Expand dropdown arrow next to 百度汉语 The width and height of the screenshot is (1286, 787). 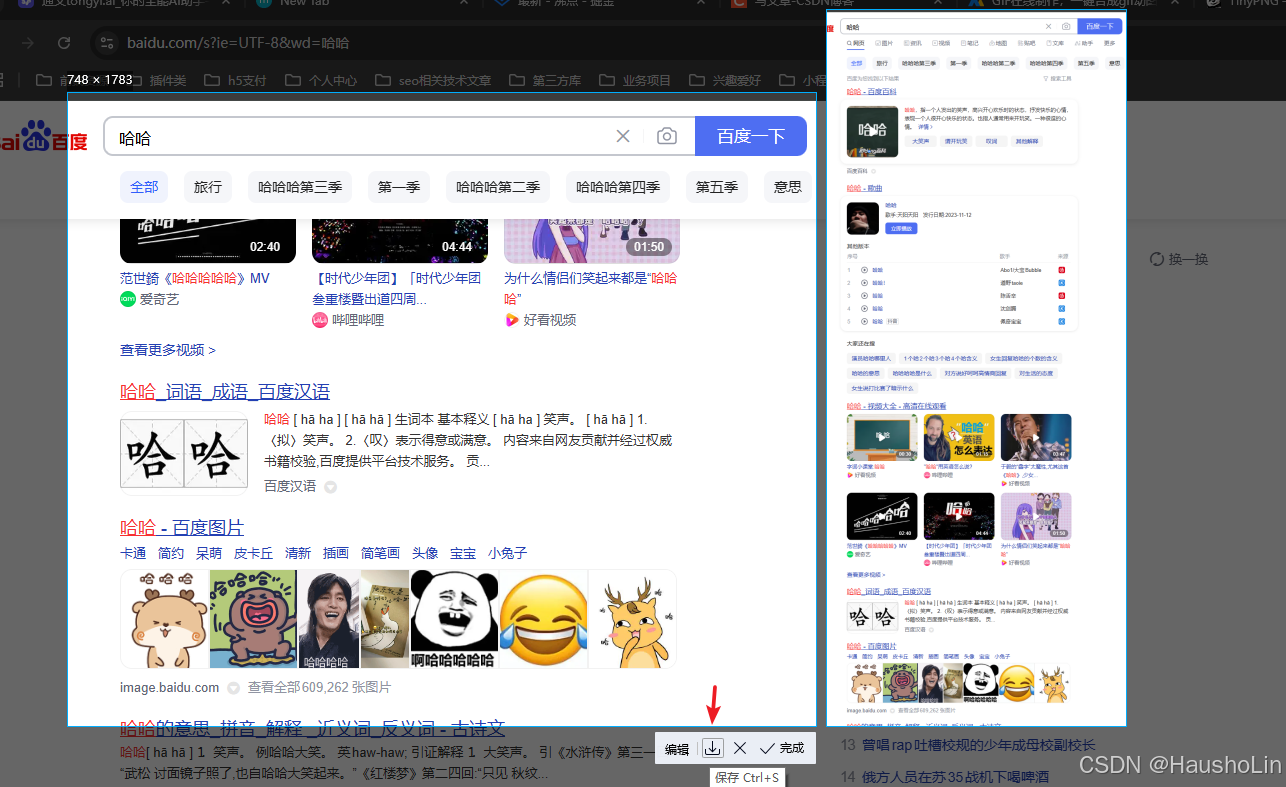pos(330,487)
